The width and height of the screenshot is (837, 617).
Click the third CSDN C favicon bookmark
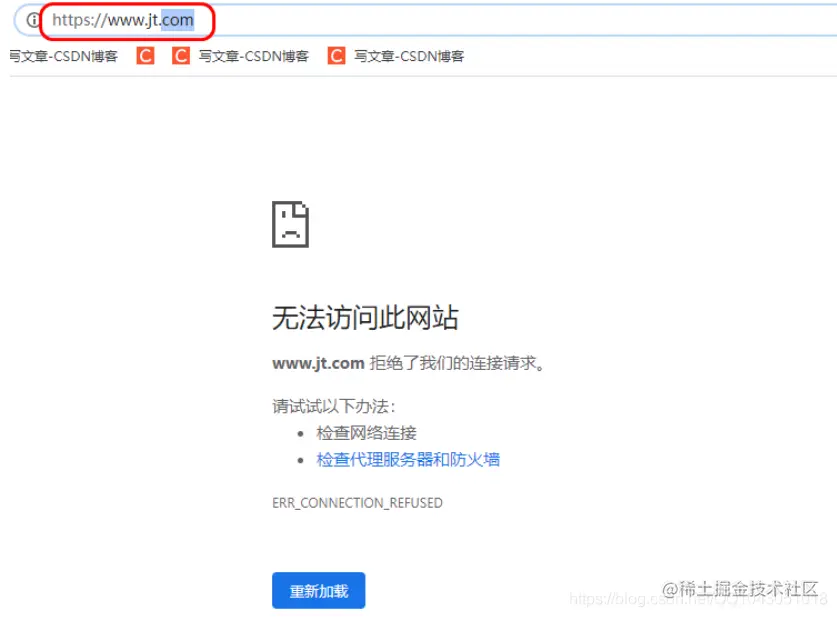point(337,56)
